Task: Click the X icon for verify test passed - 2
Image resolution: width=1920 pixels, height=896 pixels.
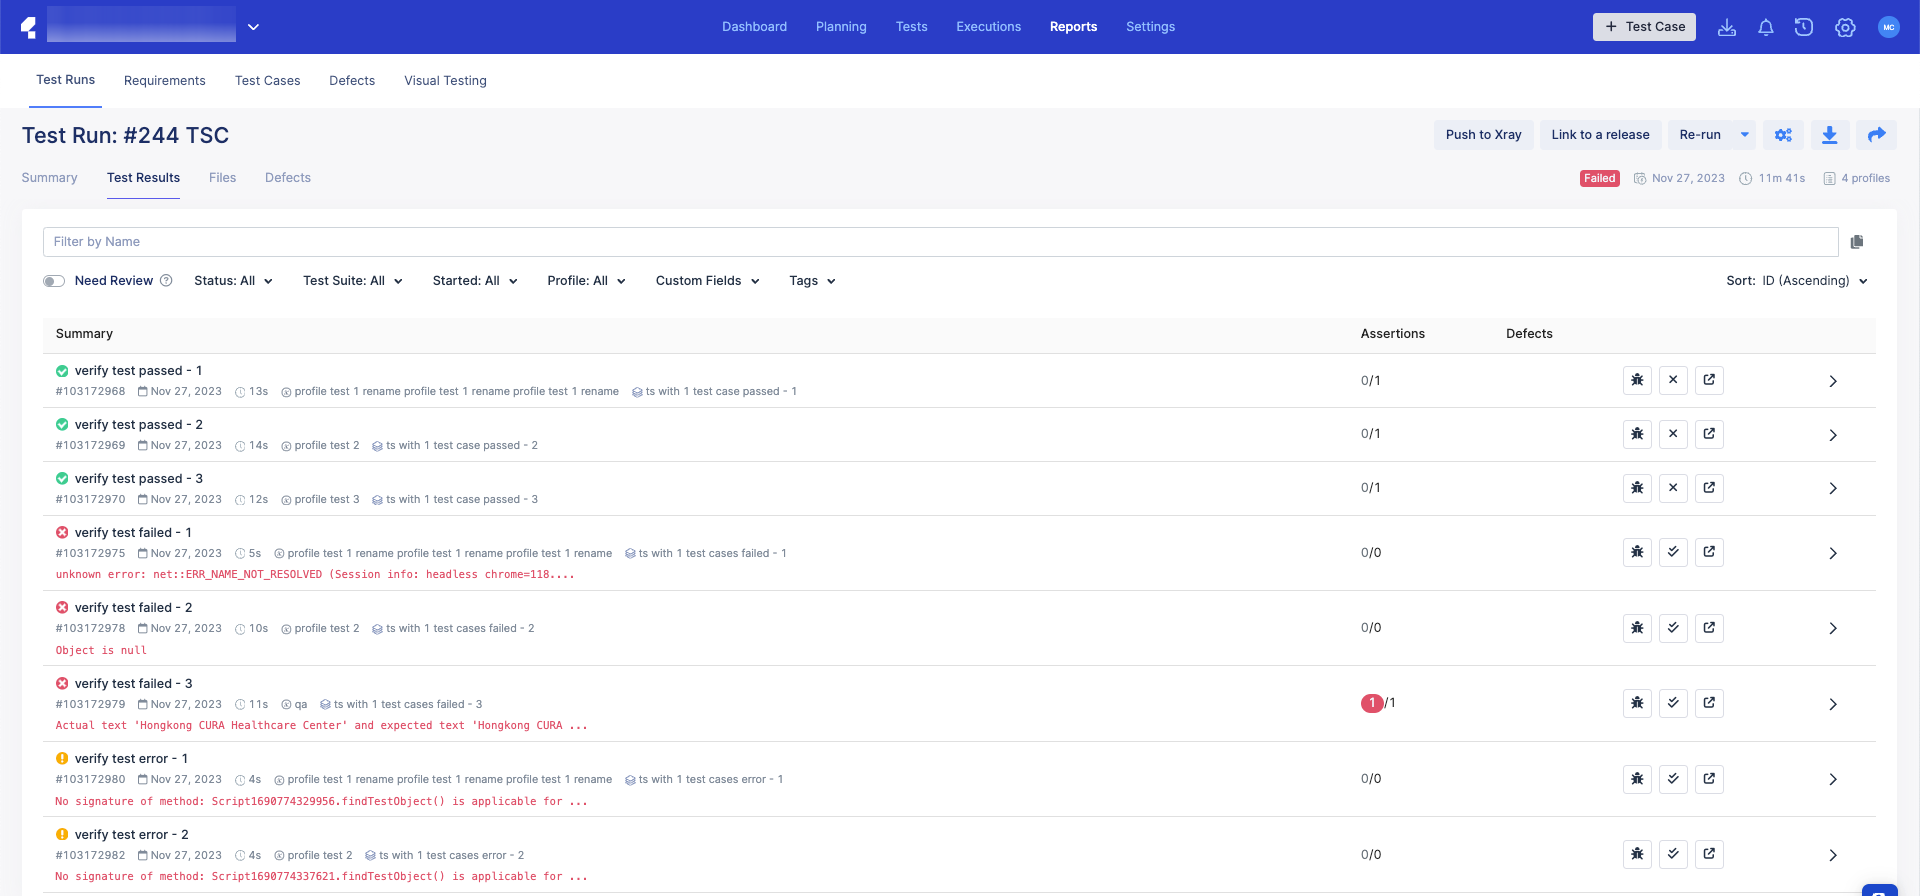Action: tap(1673, 434)
